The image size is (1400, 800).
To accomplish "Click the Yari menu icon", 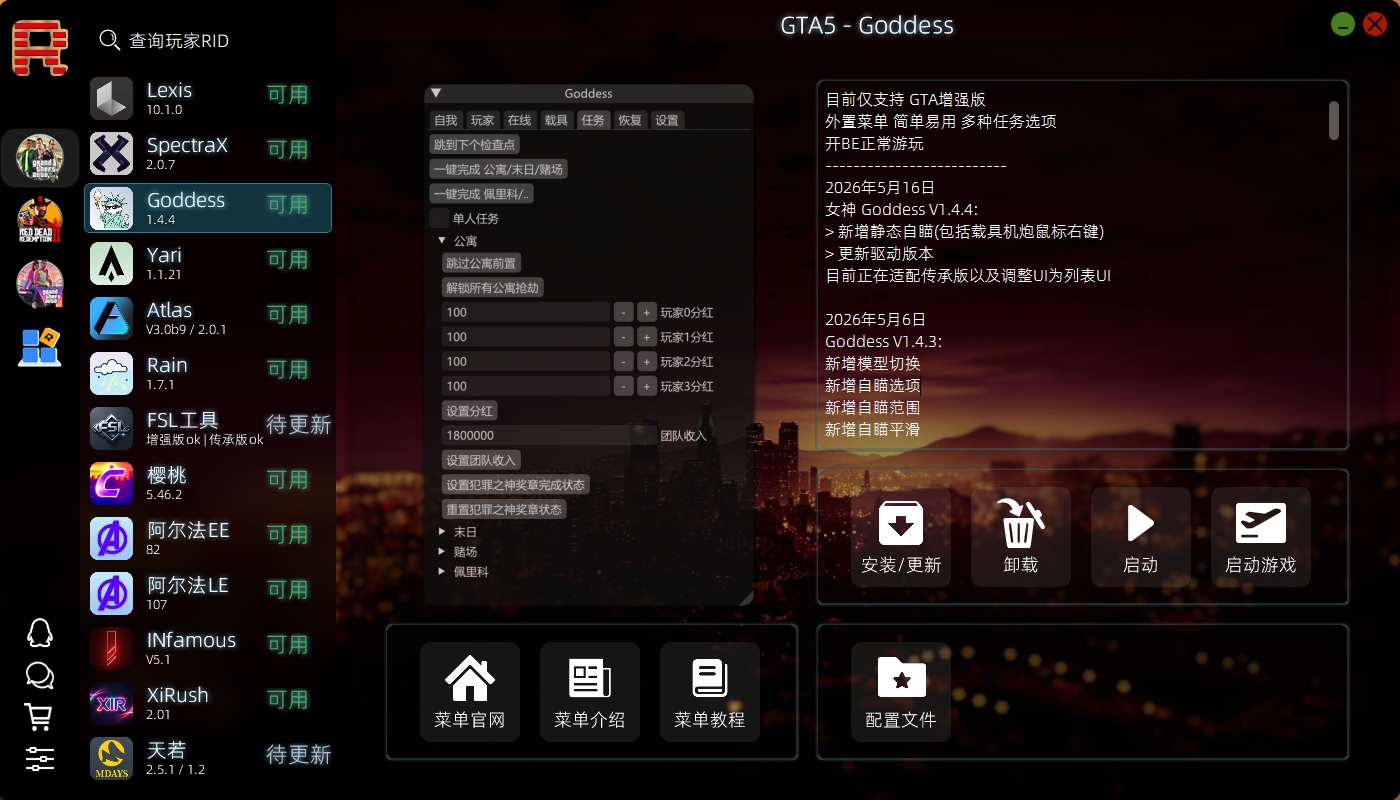I will pos(111,263).
